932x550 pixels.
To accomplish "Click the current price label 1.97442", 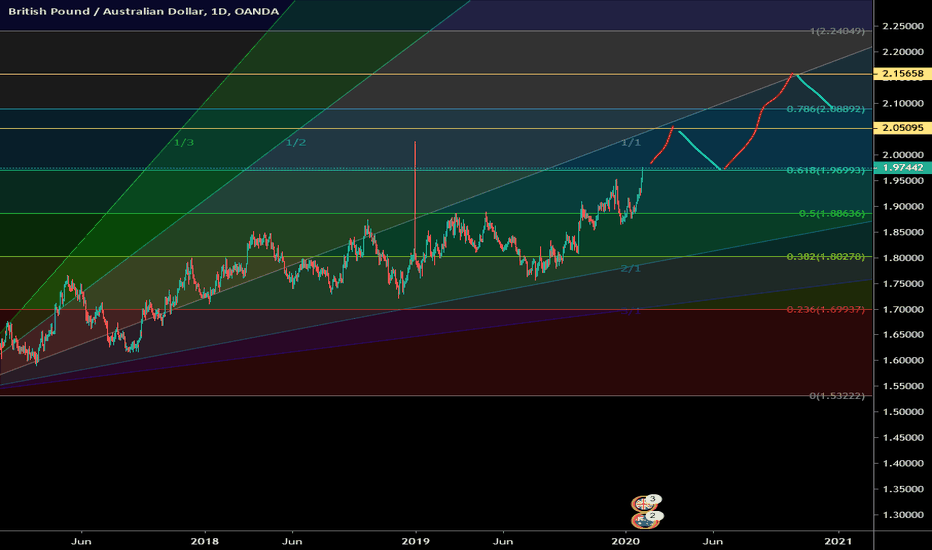I will (x=902, y=168).
